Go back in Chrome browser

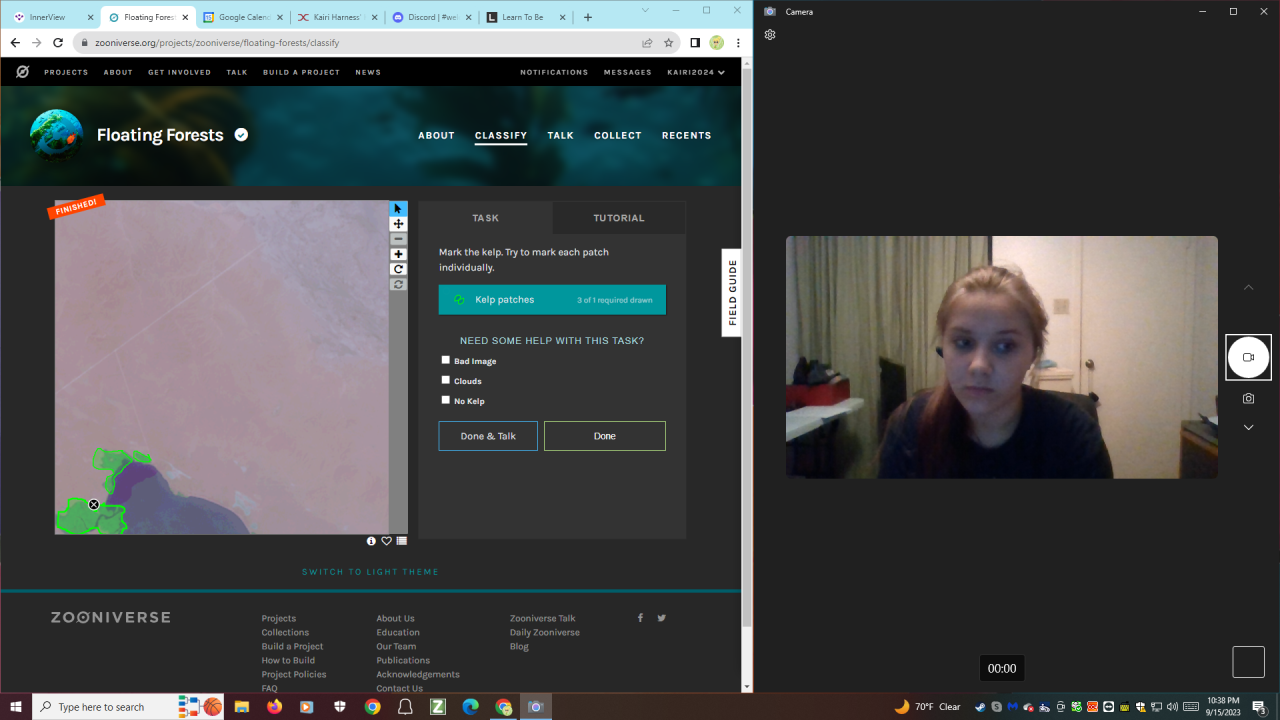tap(15, 43)
